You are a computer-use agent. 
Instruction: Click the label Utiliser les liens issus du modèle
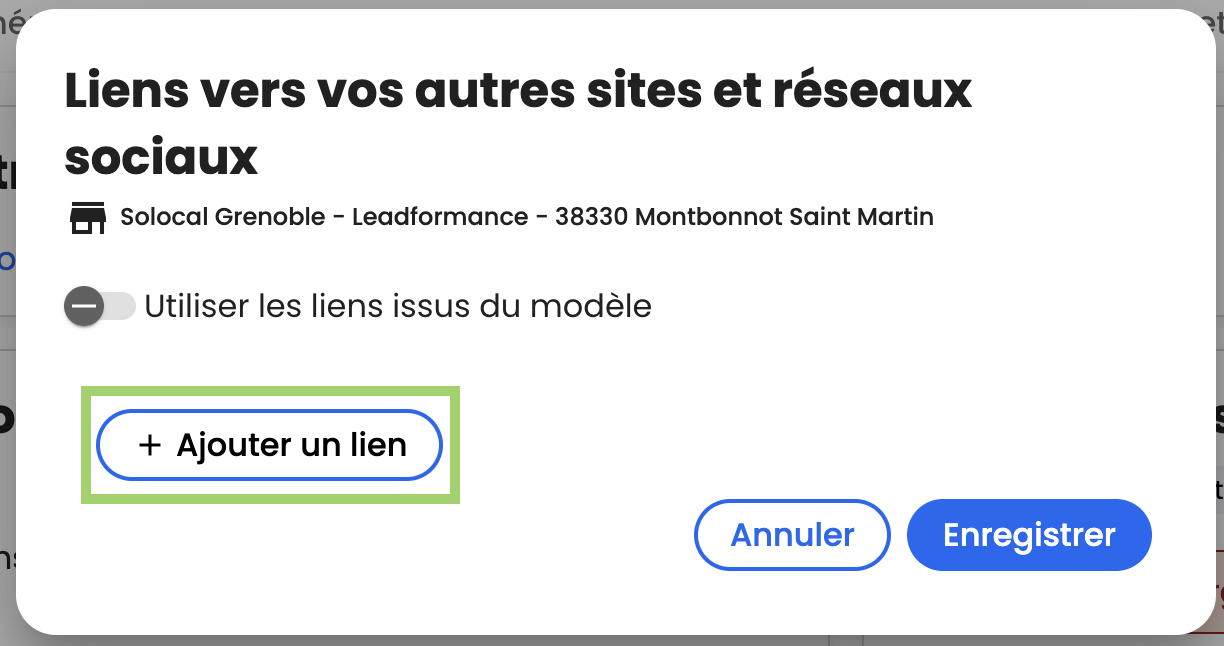(398, 306)
